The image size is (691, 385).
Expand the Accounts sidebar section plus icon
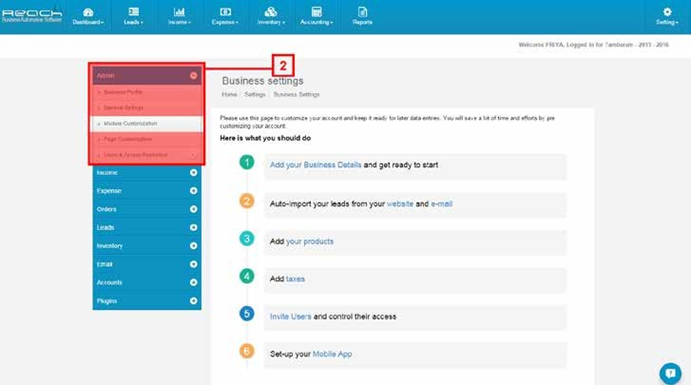click(x=193, y=282)
